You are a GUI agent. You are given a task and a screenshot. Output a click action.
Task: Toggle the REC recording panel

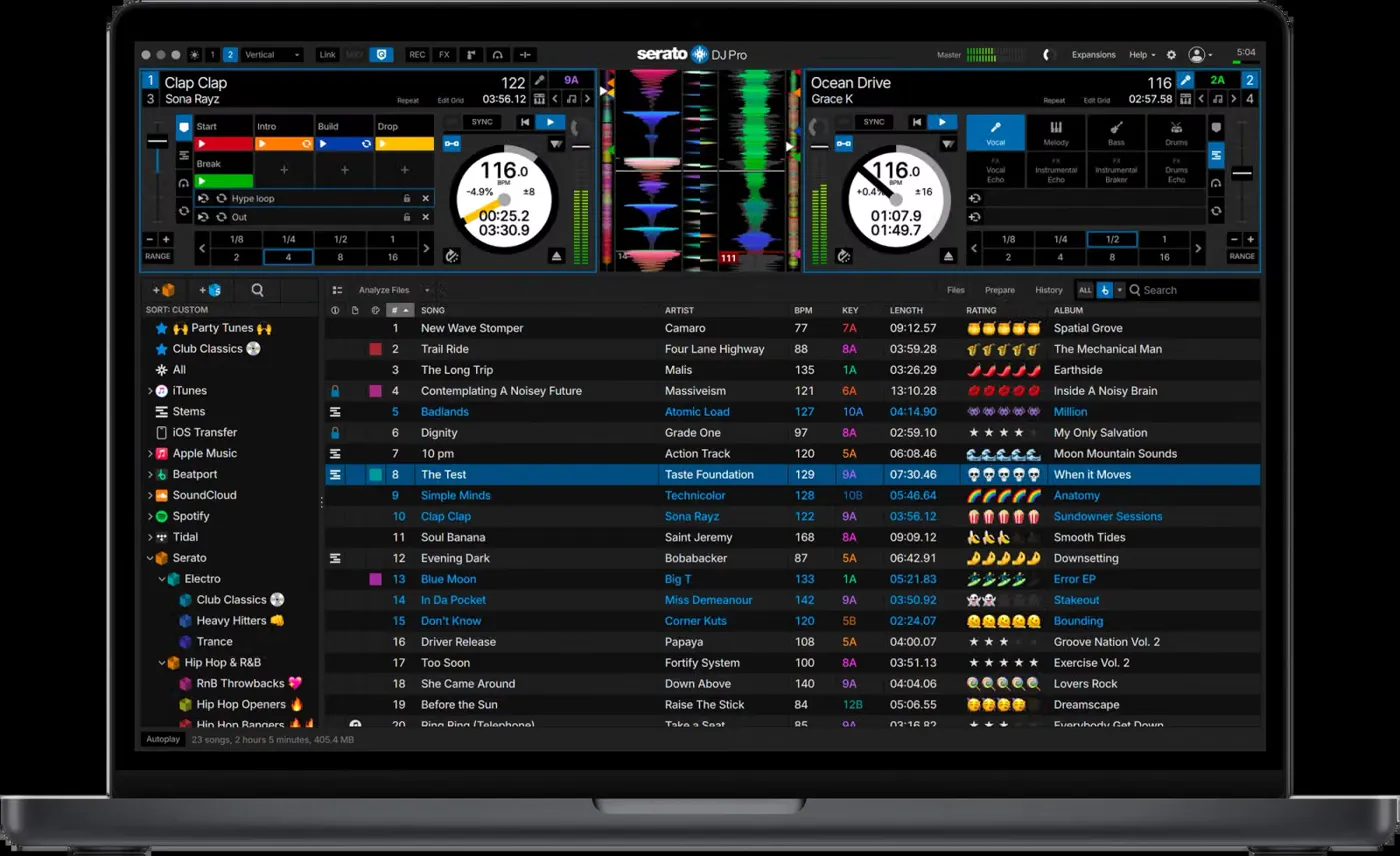click(x=417, y=55)
